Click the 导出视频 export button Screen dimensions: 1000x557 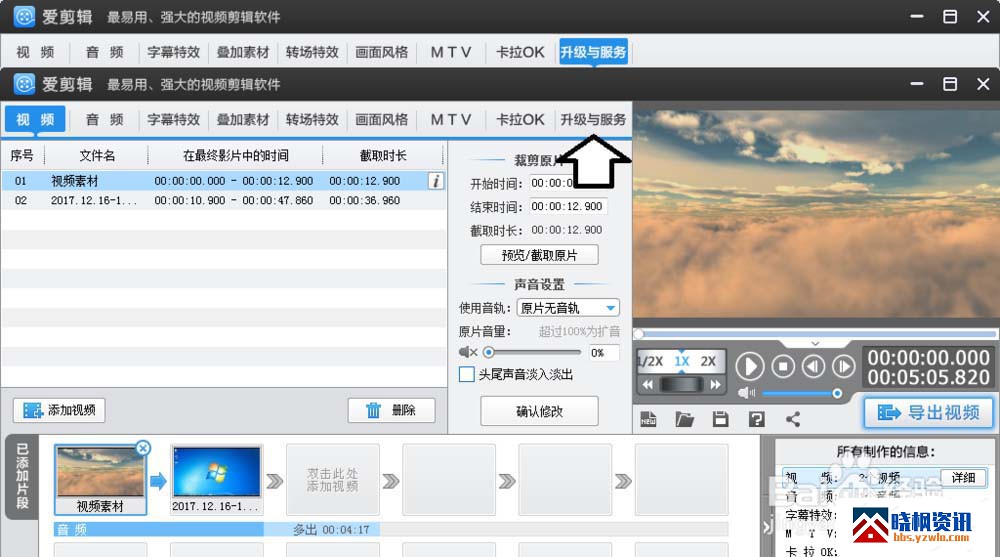coord(929,413)
